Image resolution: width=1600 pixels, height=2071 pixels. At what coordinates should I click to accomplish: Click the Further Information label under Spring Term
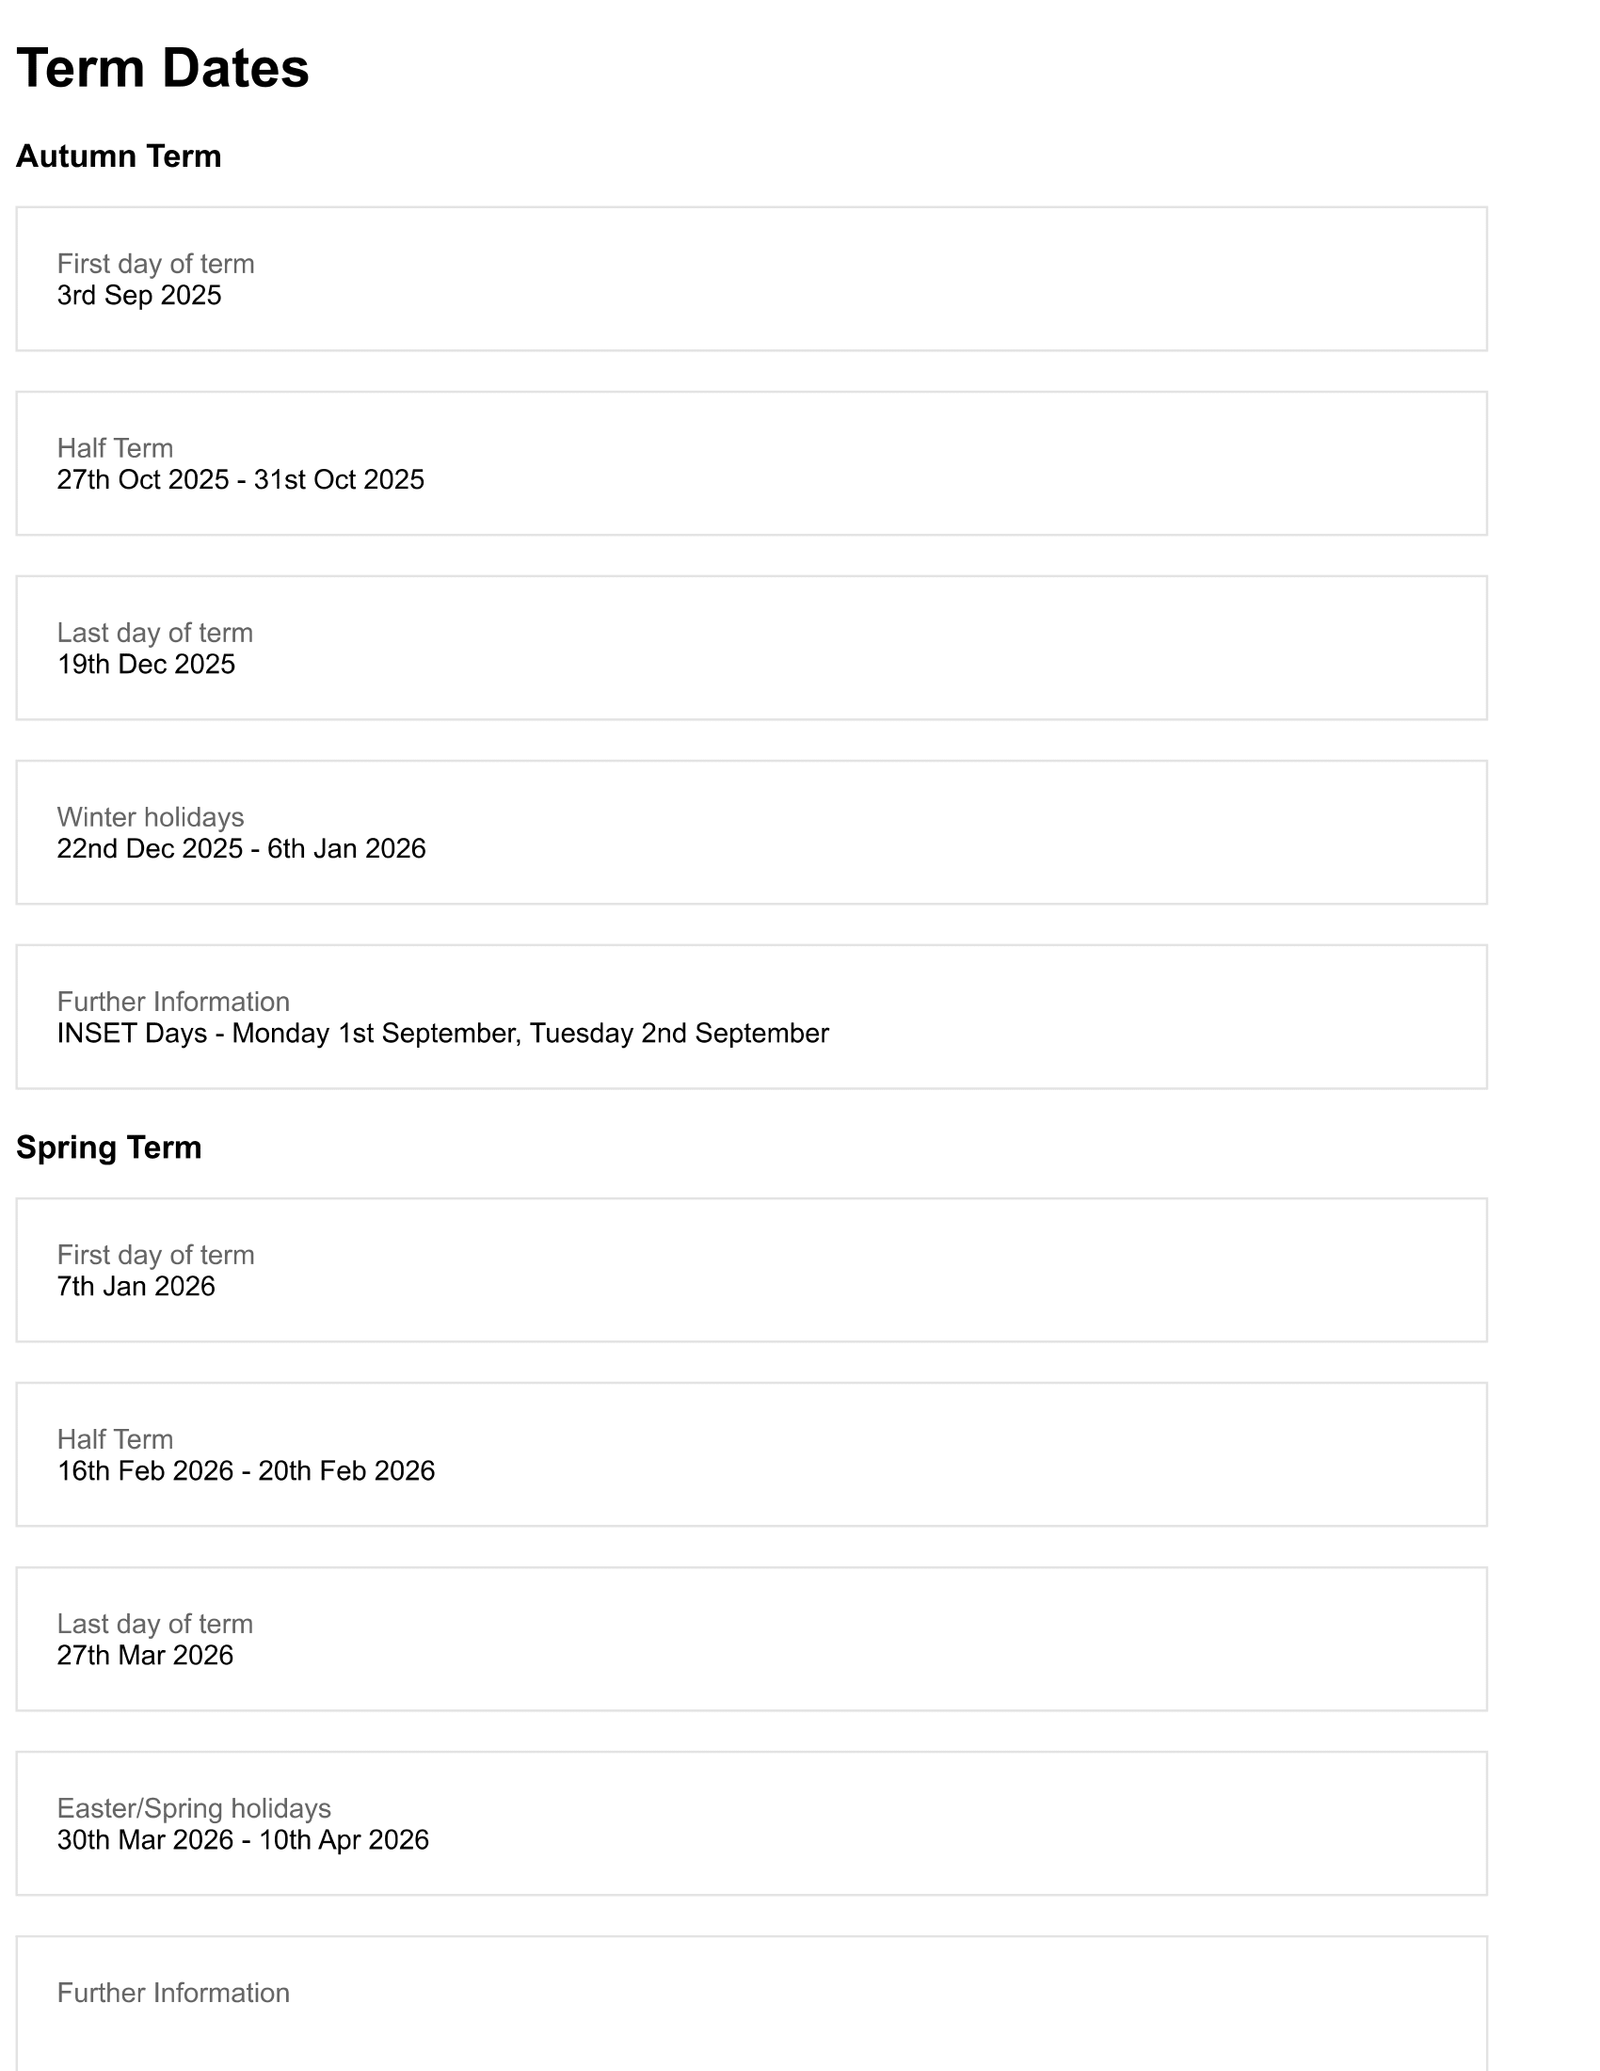(173, 1993)
